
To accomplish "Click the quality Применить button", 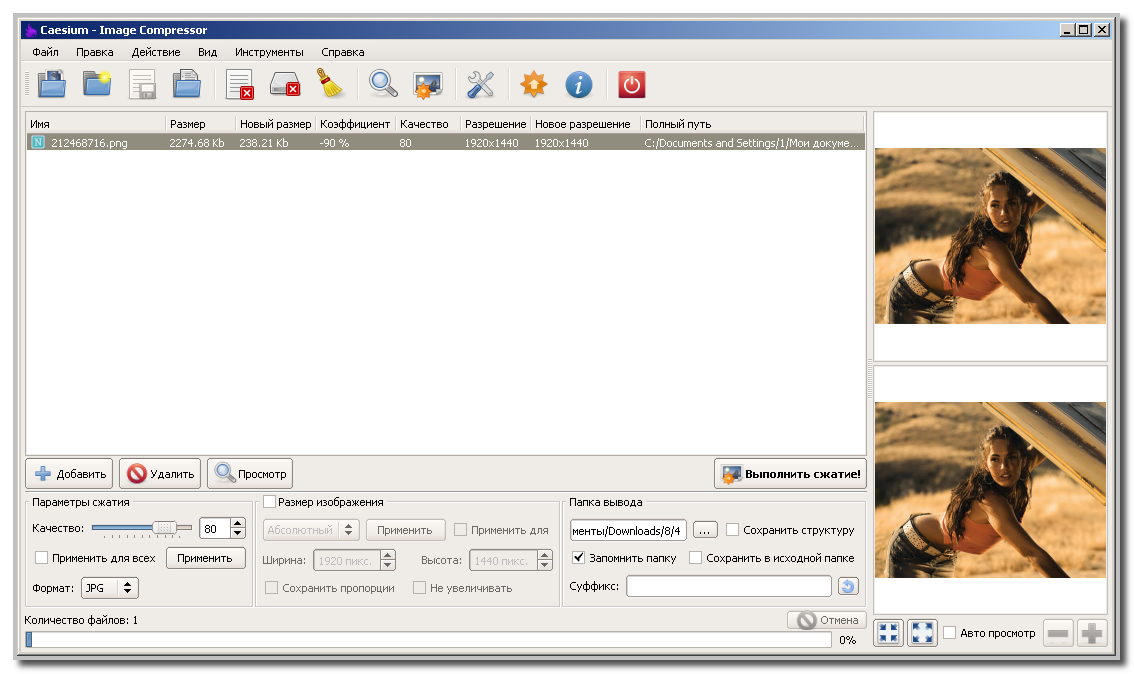I will pos(205,558).
